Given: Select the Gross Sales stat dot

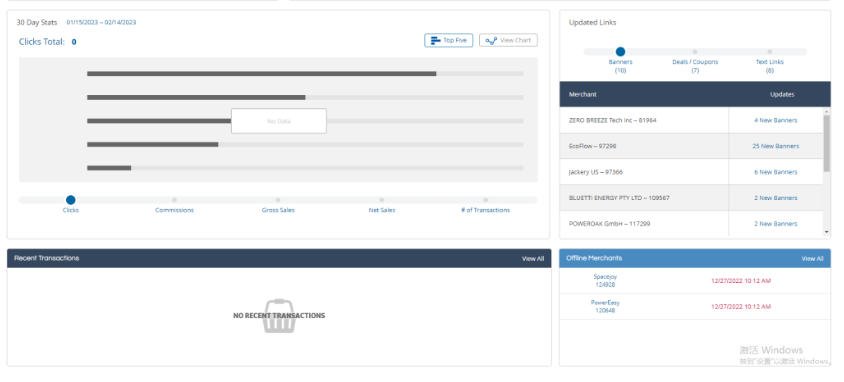Looking at the screenshot, I should click(278, 200).
